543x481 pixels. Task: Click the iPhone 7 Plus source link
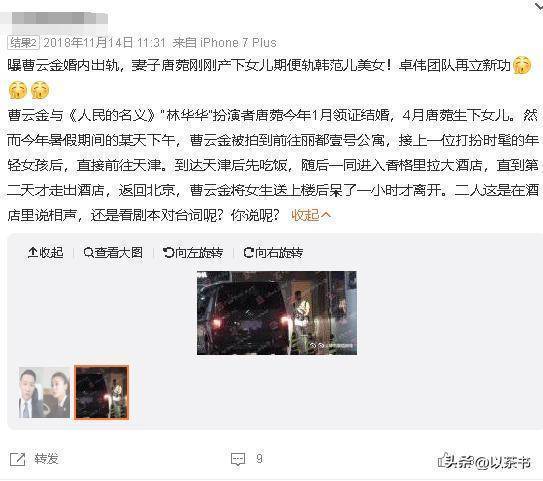(238, 43)
